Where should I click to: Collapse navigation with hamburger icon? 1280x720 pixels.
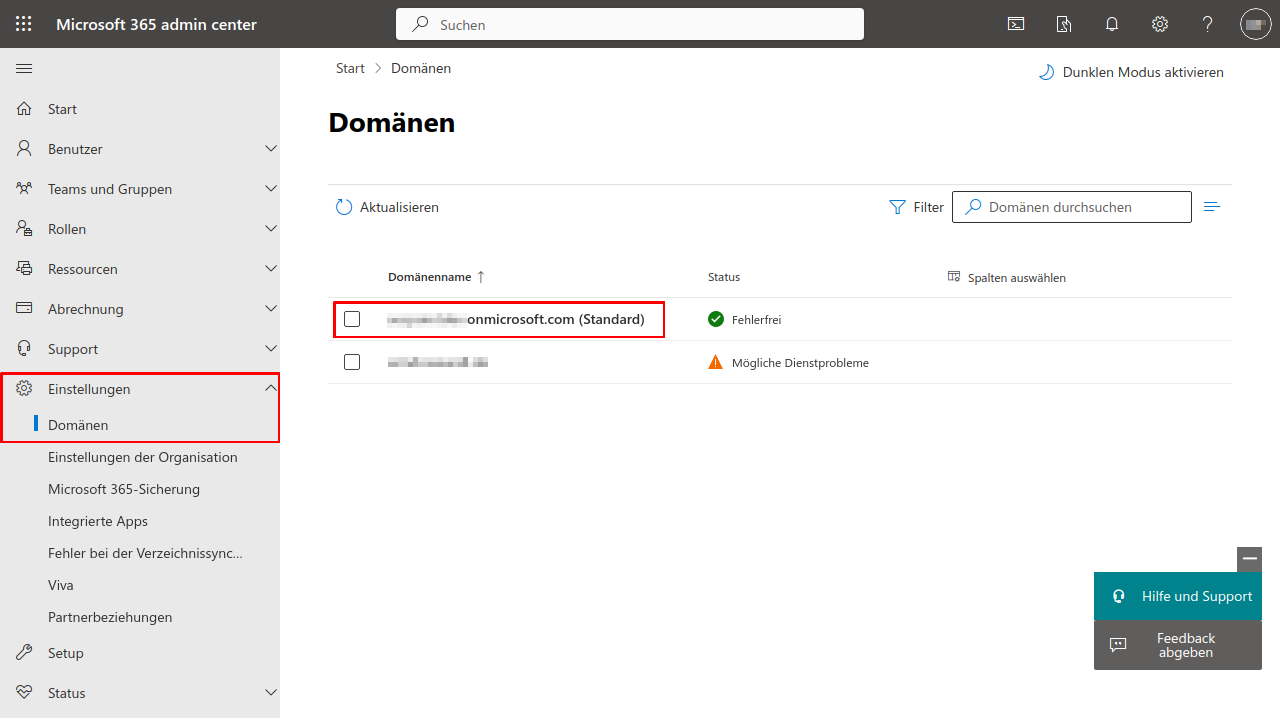(24, 68)
